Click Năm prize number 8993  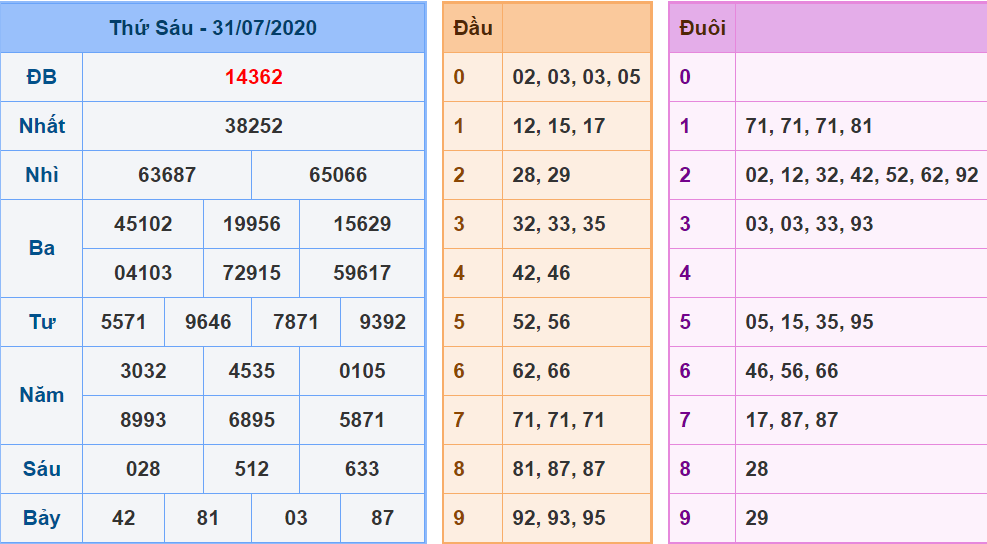[x=143, y=420]
